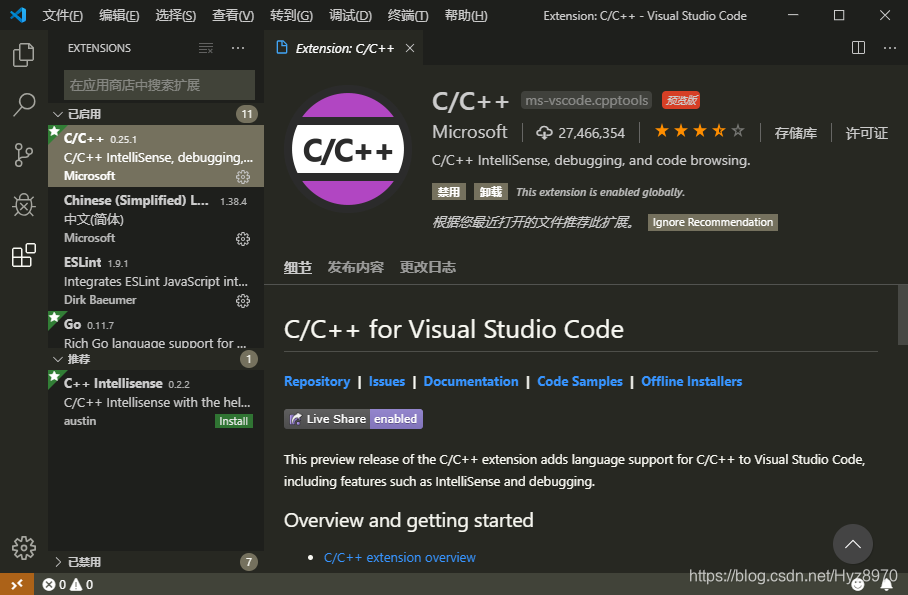The width and height of the screenshot is (908, 595).
Task: Click the star rating of C/C++ extension
Action: pos(699,131)
